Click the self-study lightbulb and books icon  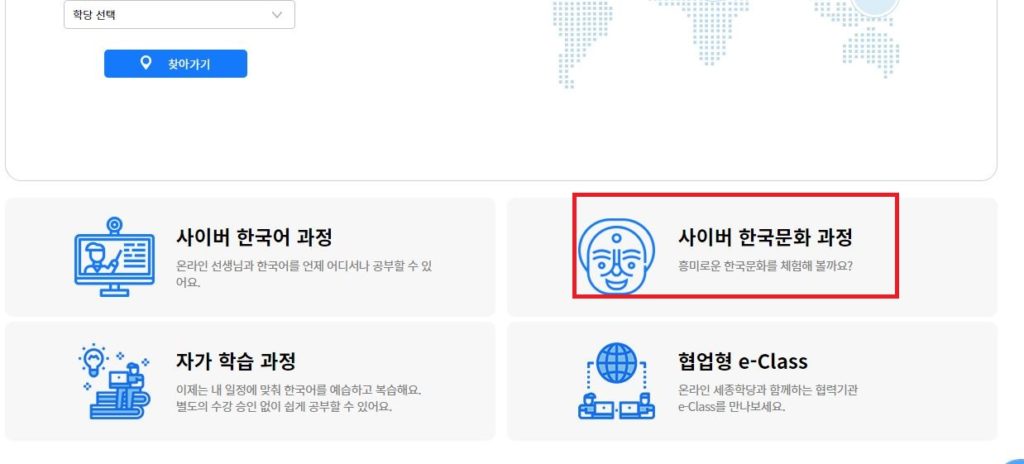coord(114,381)
